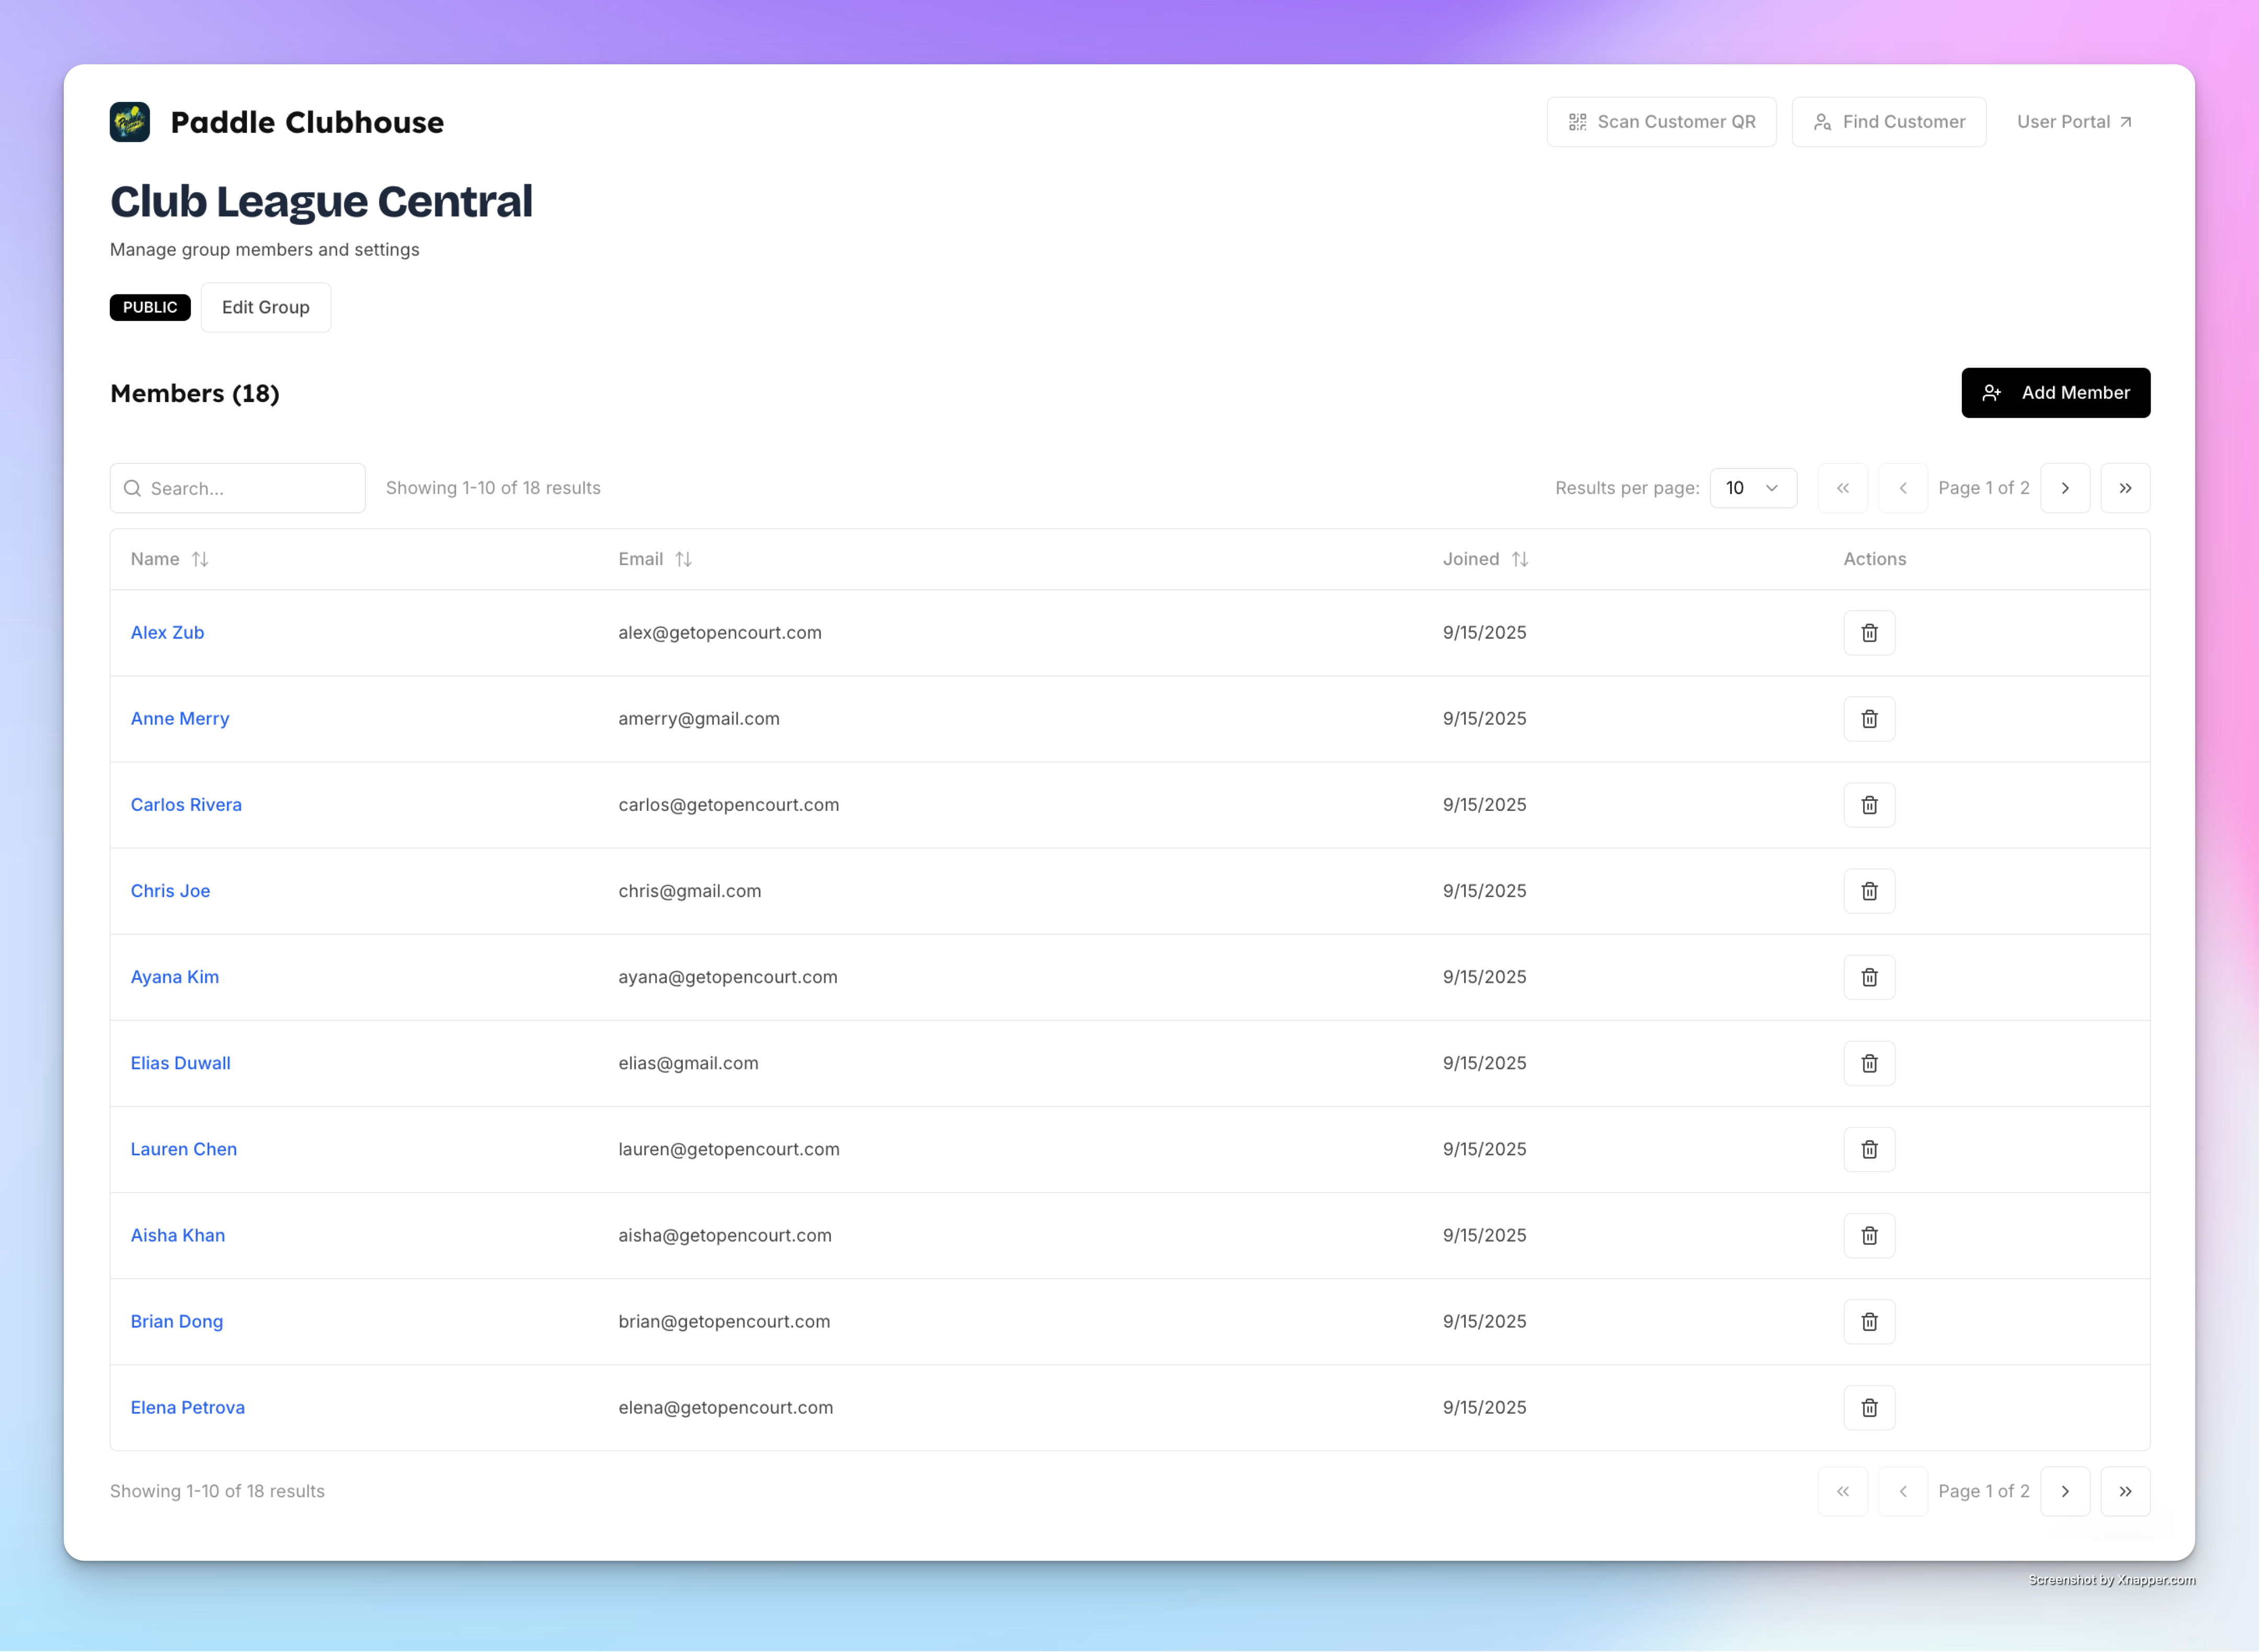Open Aisha Khan profile link
This screenshot has width=2260, height=1652.
(x=178, y=1235)
